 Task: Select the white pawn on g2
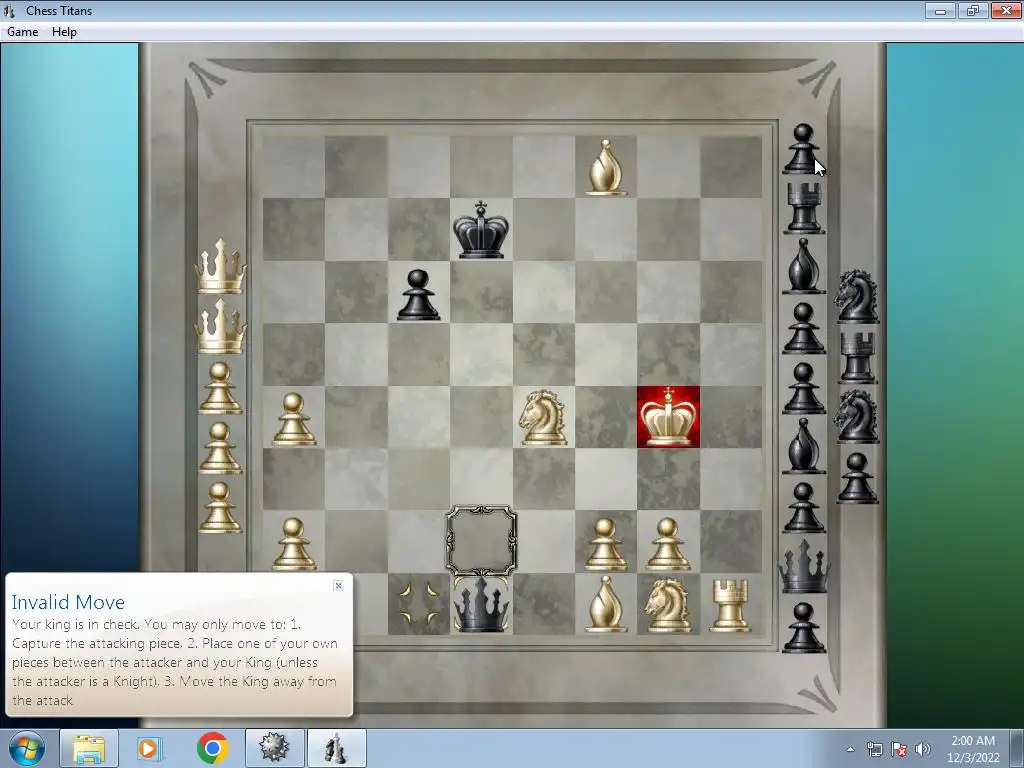click(x=668, y=543)
